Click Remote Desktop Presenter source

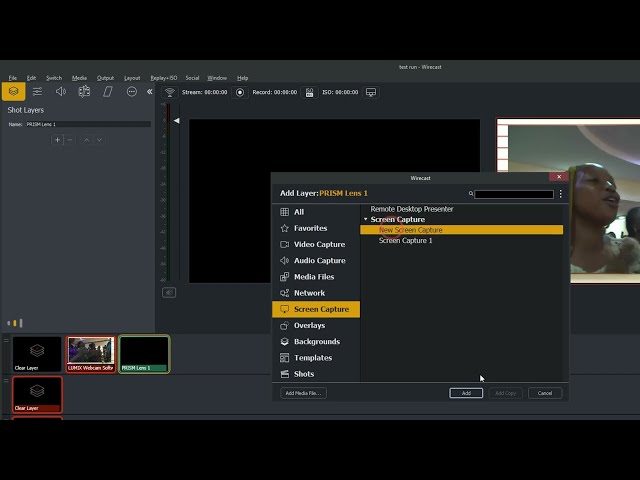click(412, 209)
